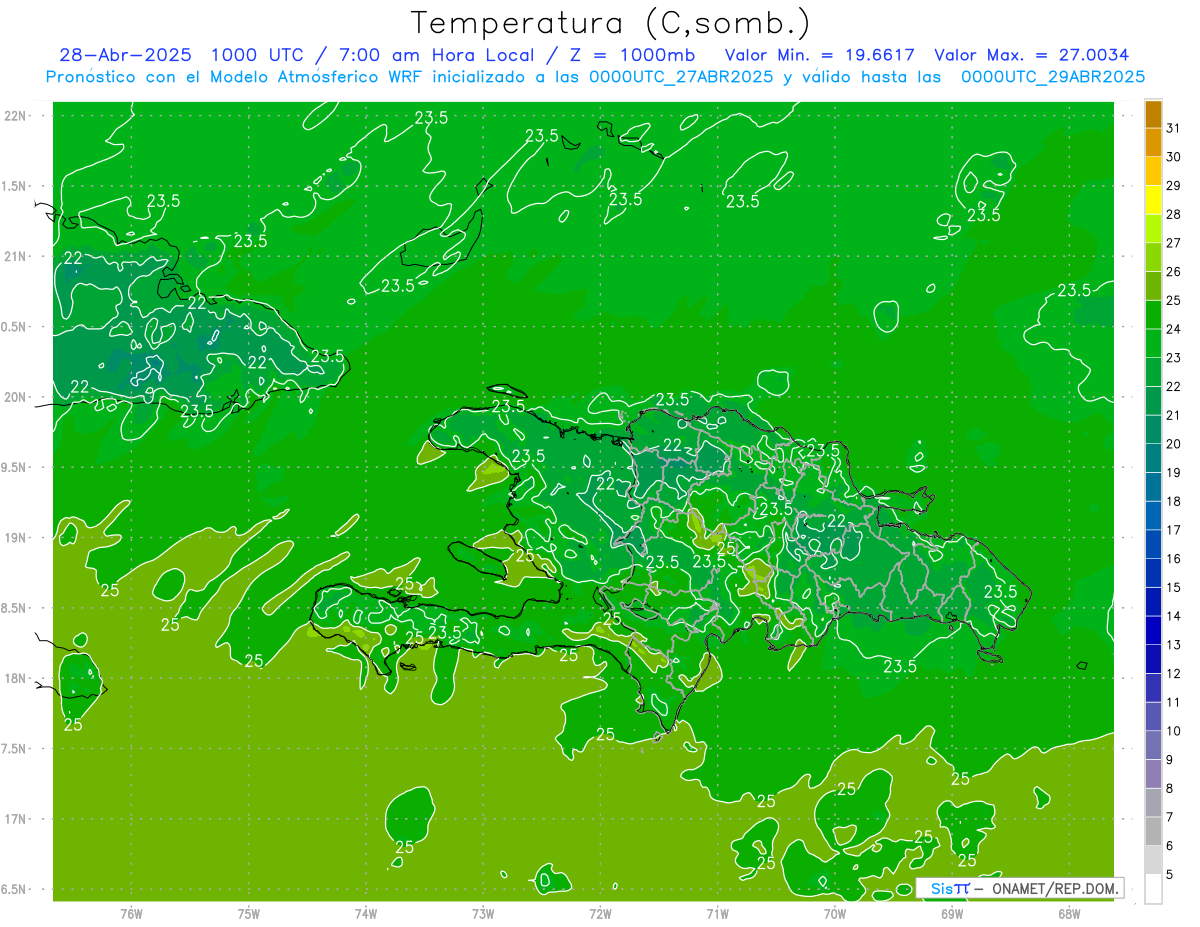The image size is (1200, 927).
Task: Click the 75W longitude axis label
Action: [249, 913]
